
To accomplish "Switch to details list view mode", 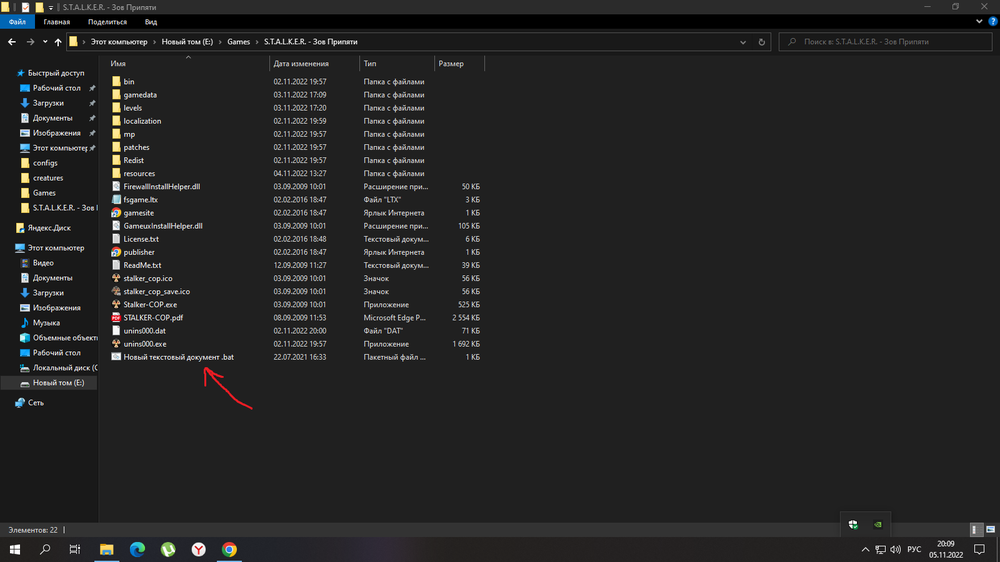I will coord(976,529).
